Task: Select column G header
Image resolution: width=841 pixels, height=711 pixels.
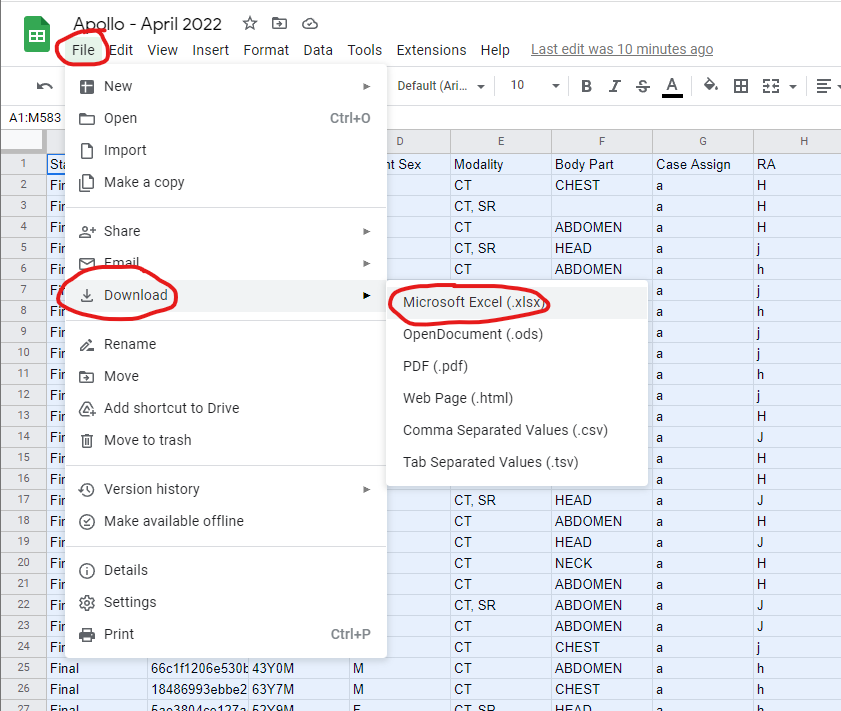Action: pyautogui.click(x=703, y=142)
